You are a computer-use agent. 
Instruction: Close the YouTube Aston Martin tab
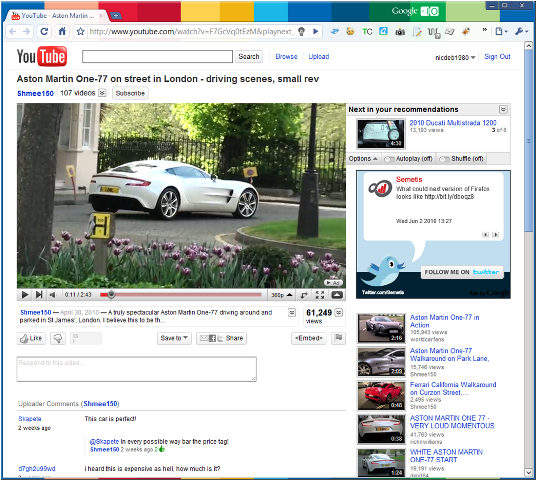pyautogui.click(x=101, y=16)
